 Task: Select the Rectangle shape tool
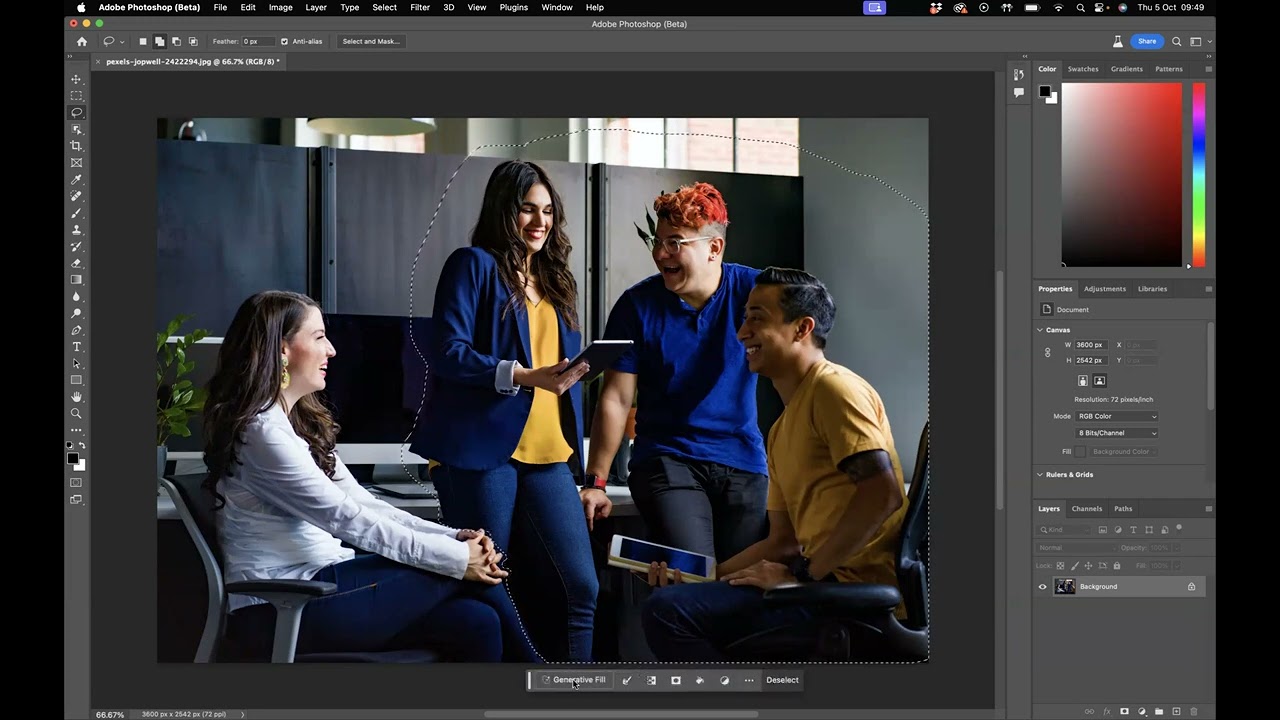(x=76, y=380)
